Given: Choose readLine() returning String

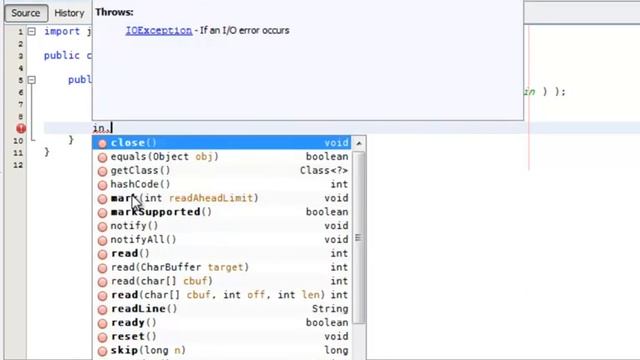Looking at the screenshot, I should pyautogui.click(x=222, y=309).
